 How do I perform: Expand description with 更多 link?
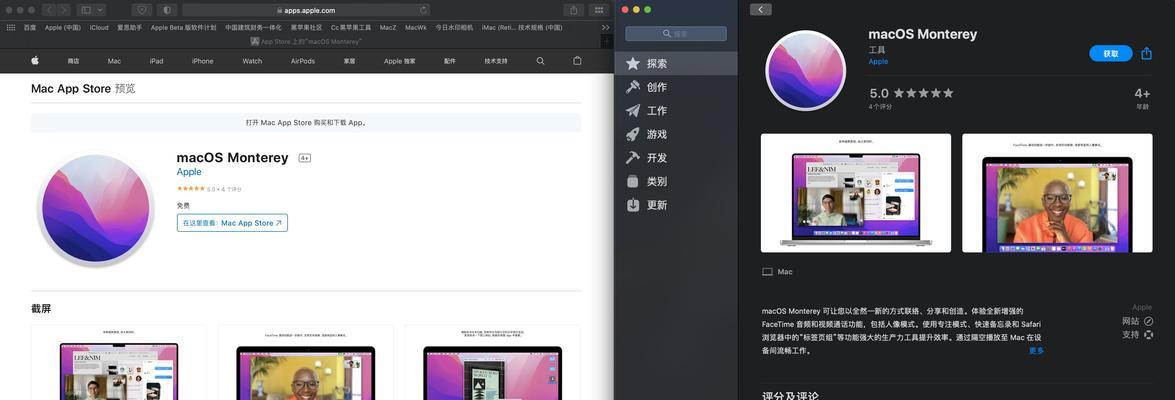tap(1036, 351)
